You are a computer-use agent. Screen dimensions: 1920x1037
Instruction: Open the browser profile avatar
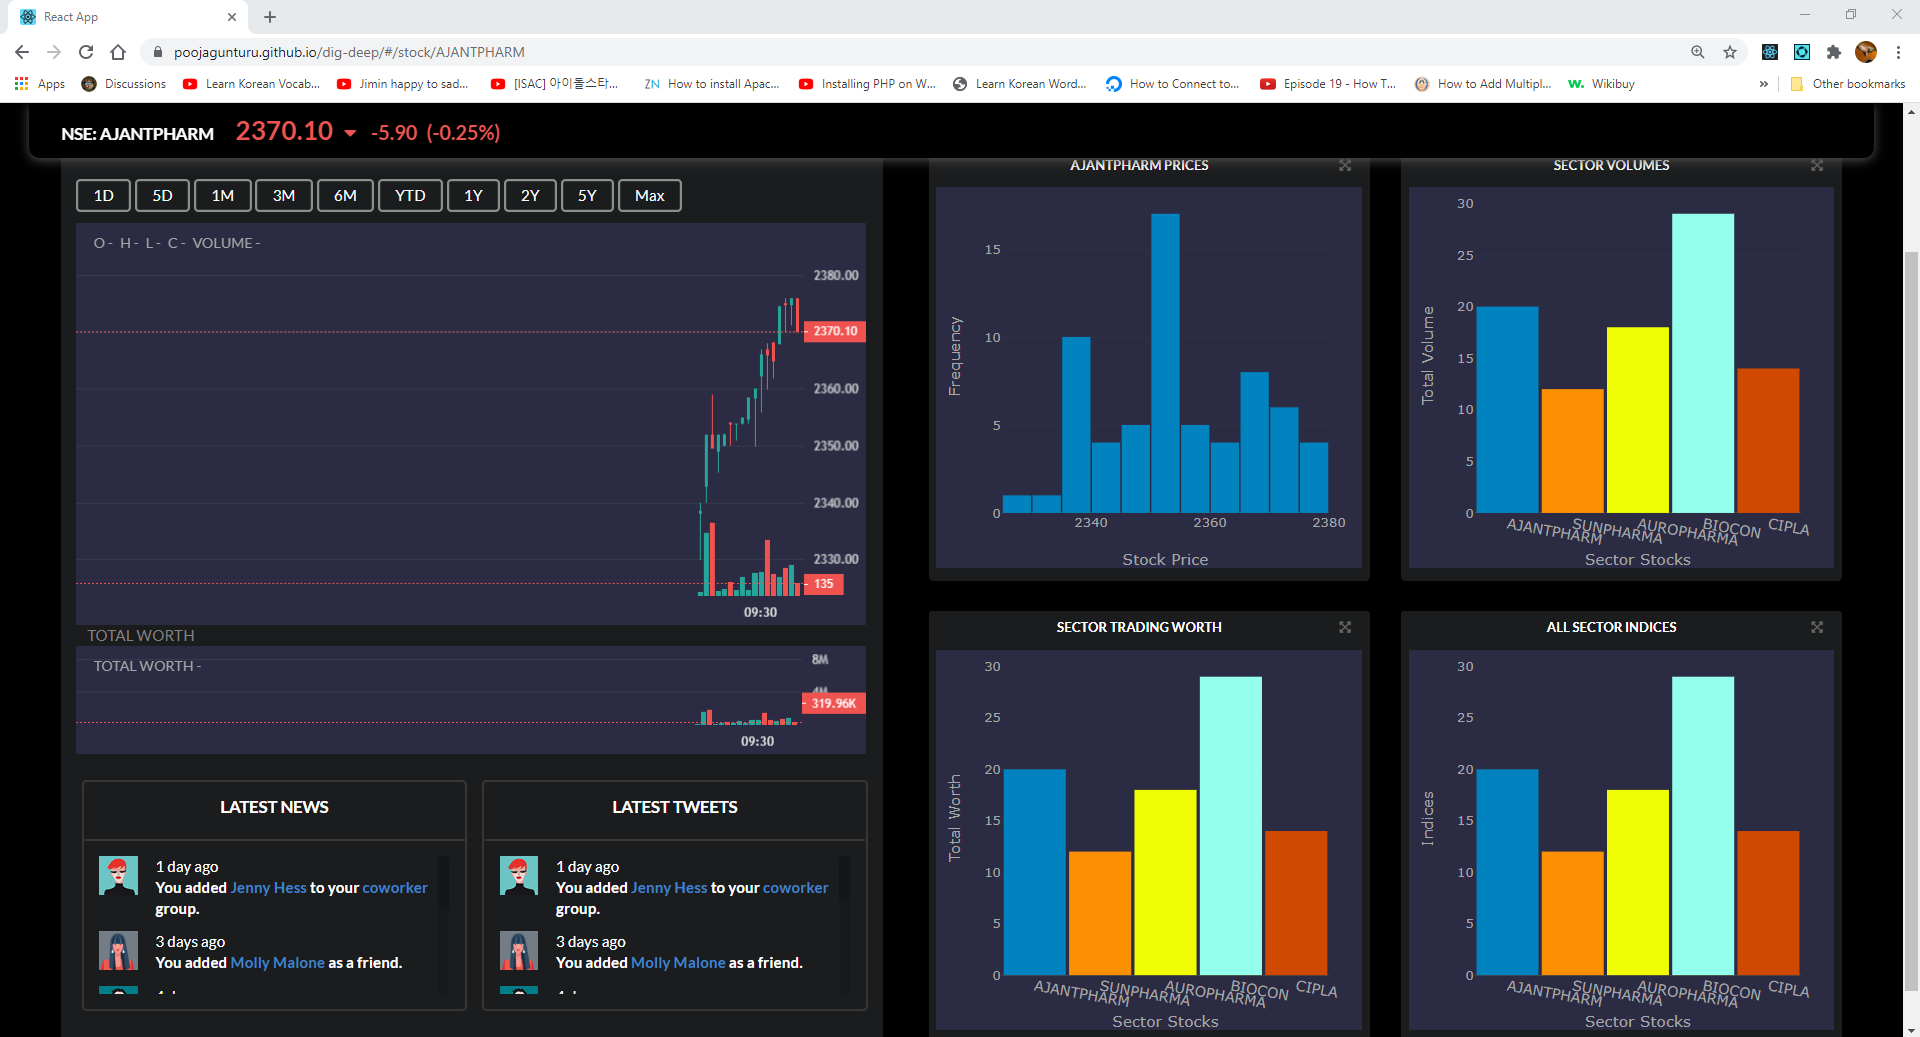pos(1866,52)
